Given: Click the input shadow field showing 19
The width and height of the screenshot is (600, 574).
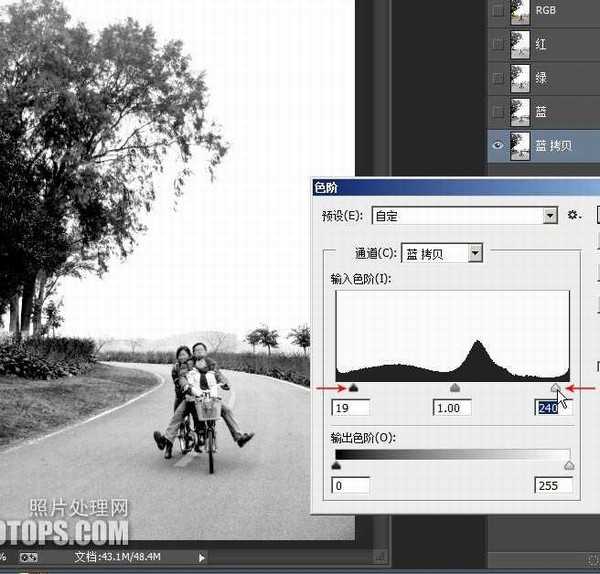Looking at the screenshot, I should [x=351, y=407].
